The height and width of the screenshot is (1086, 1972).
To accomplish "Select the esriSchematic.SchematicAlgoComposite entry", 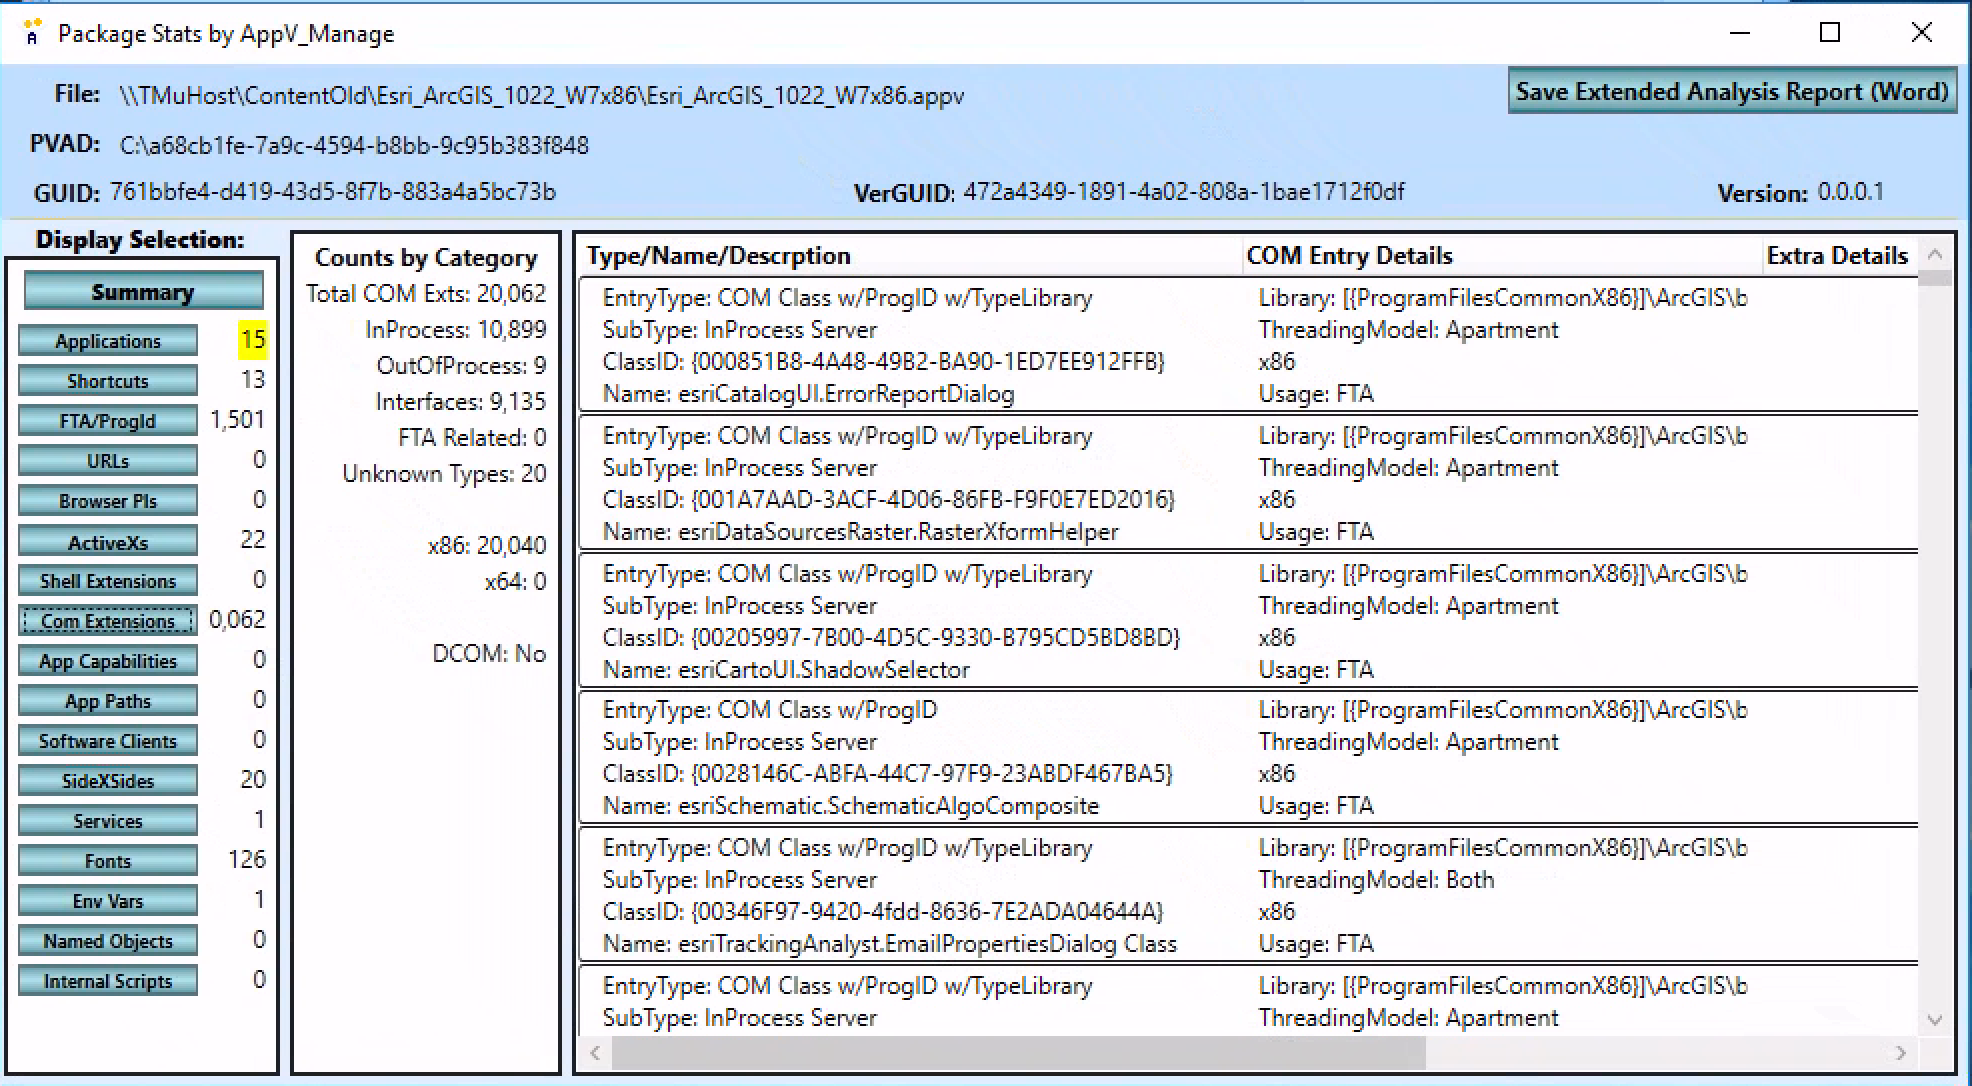I will tap(1248, 757).
